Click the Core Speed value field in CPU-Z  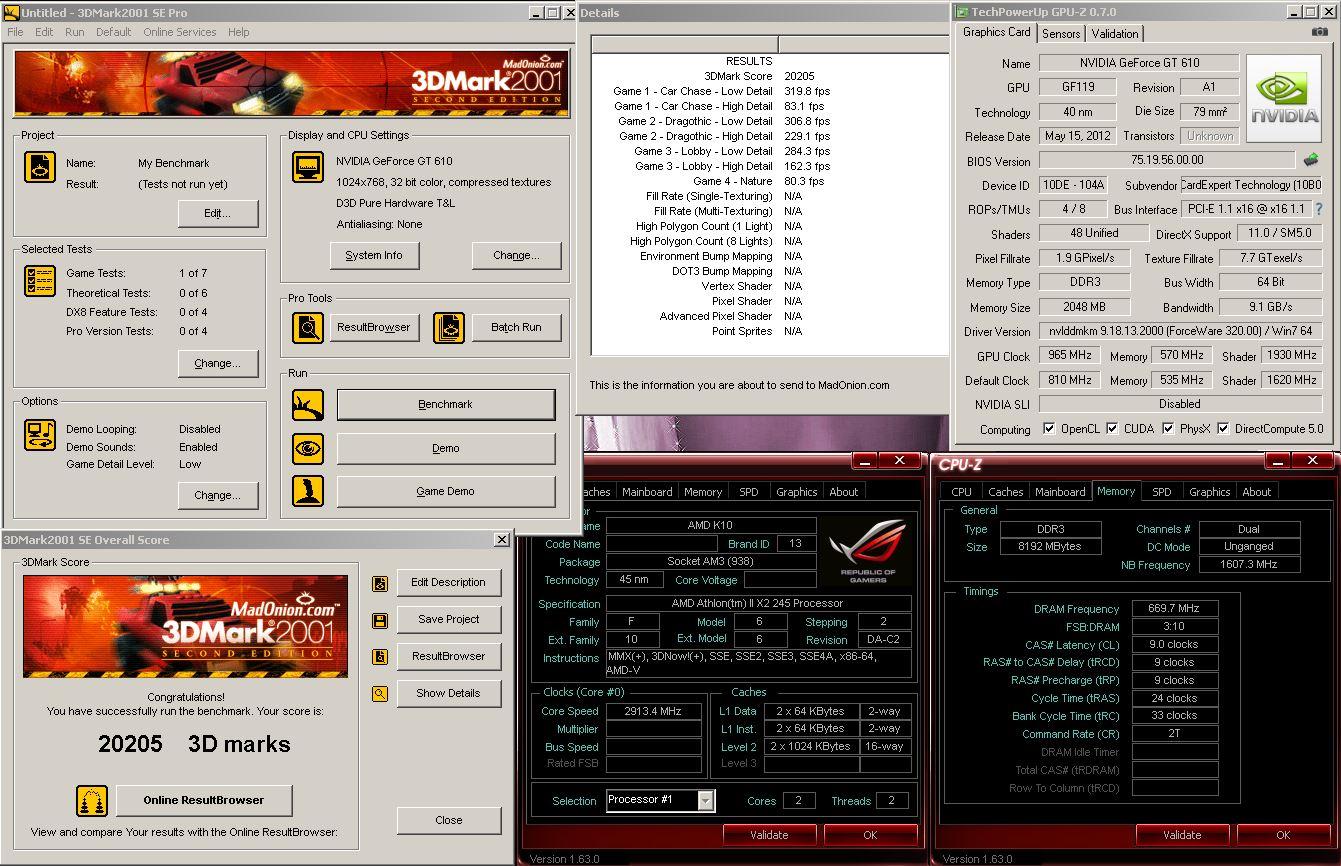pos(654,711)
